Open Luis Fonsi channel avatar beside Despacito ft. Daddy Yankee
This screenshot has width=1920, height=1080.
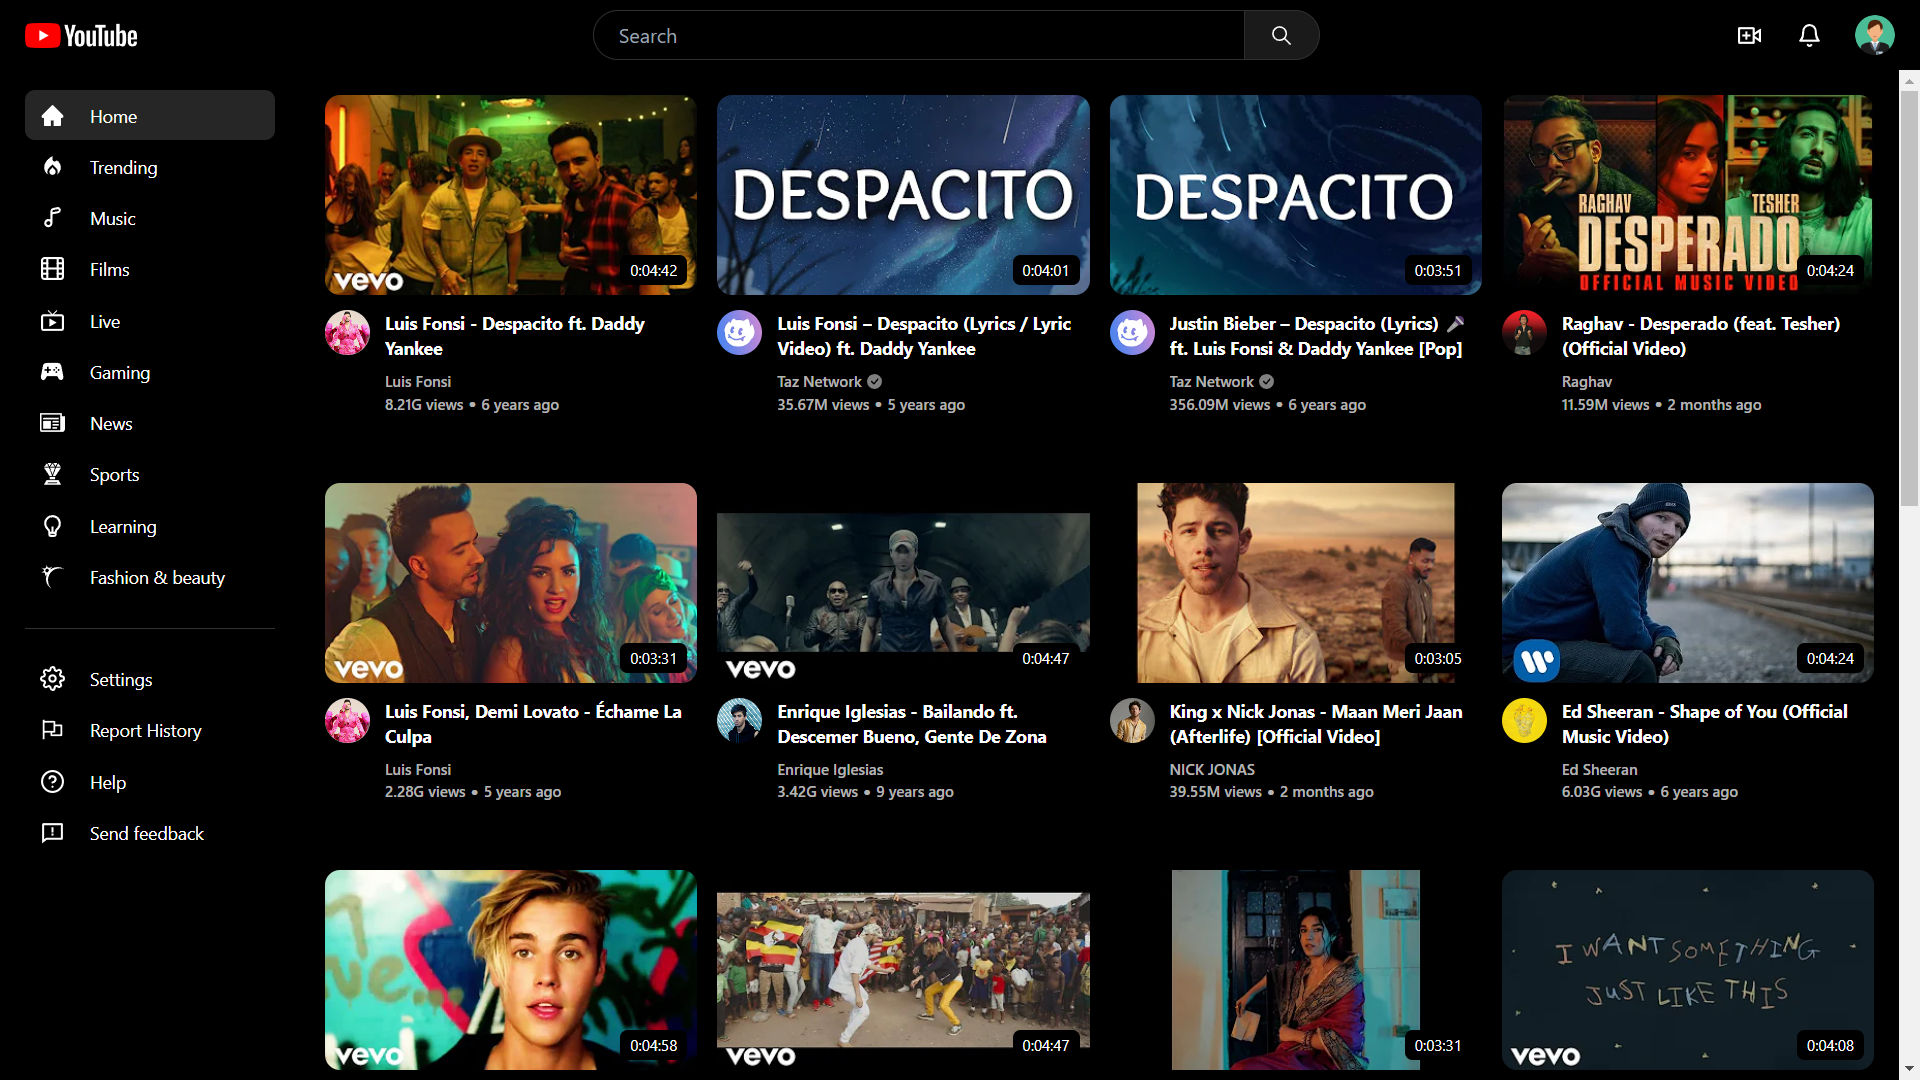coord(348,333)
